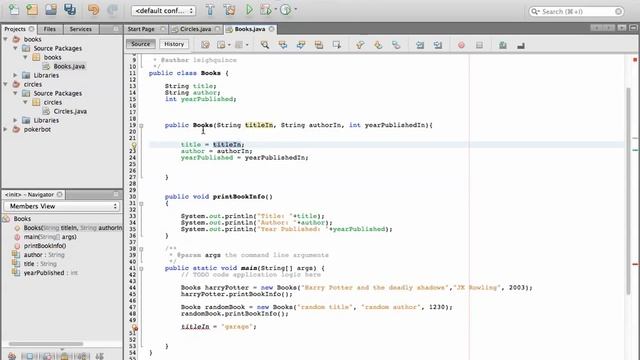640x360 pixels.
Task: Toggle Bookmark on current line
Action: click(396, 45)
